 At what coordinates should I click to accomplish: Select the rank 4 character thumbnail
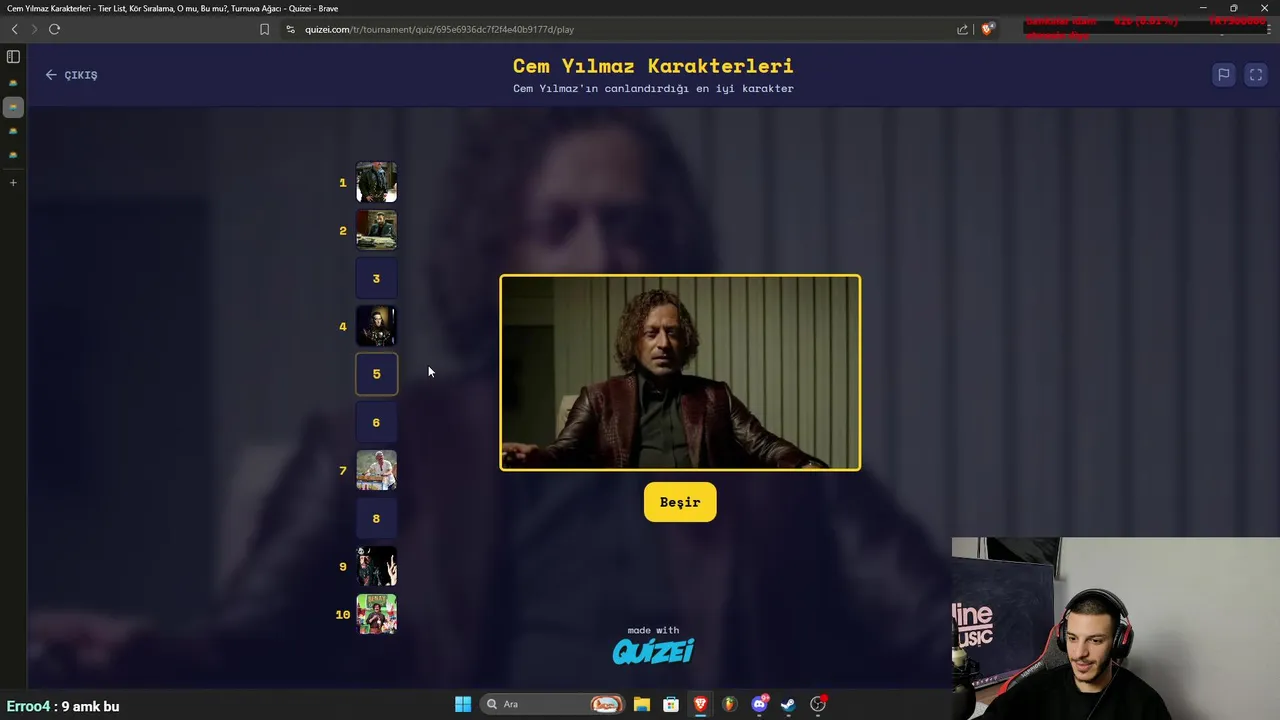(376, 326)
